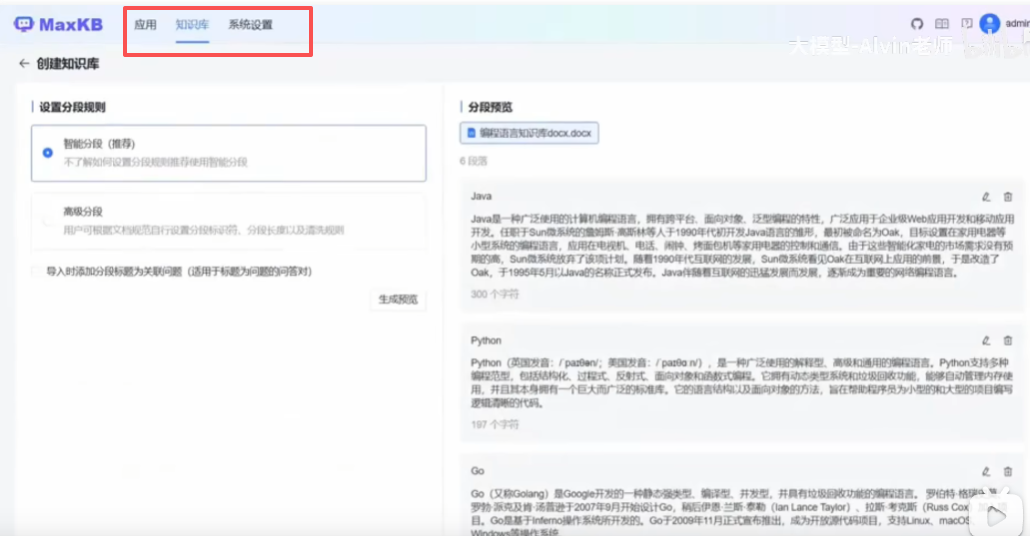
Task: Click the 6 段落 count label
Action: [474, 161]
